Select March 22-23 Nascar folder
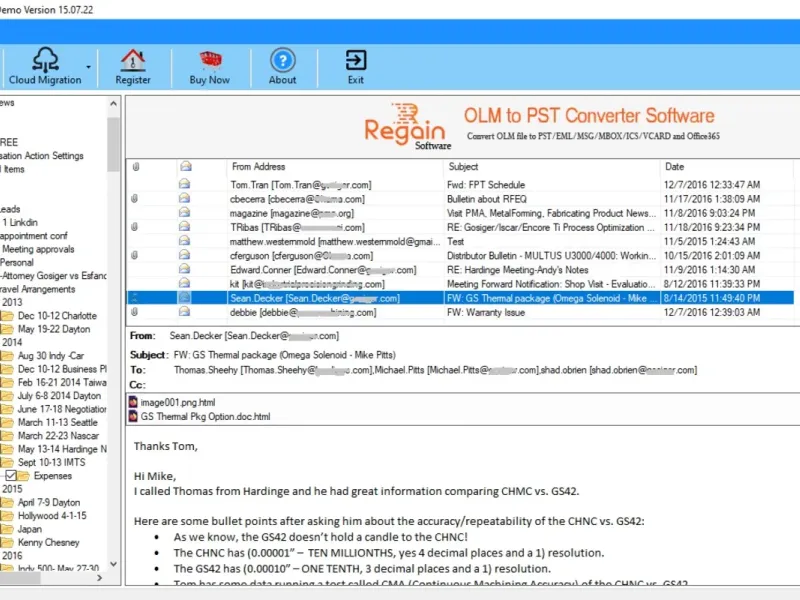Image resolution: width=800 pixels, height=600 pixels. (x=58, y=435)
